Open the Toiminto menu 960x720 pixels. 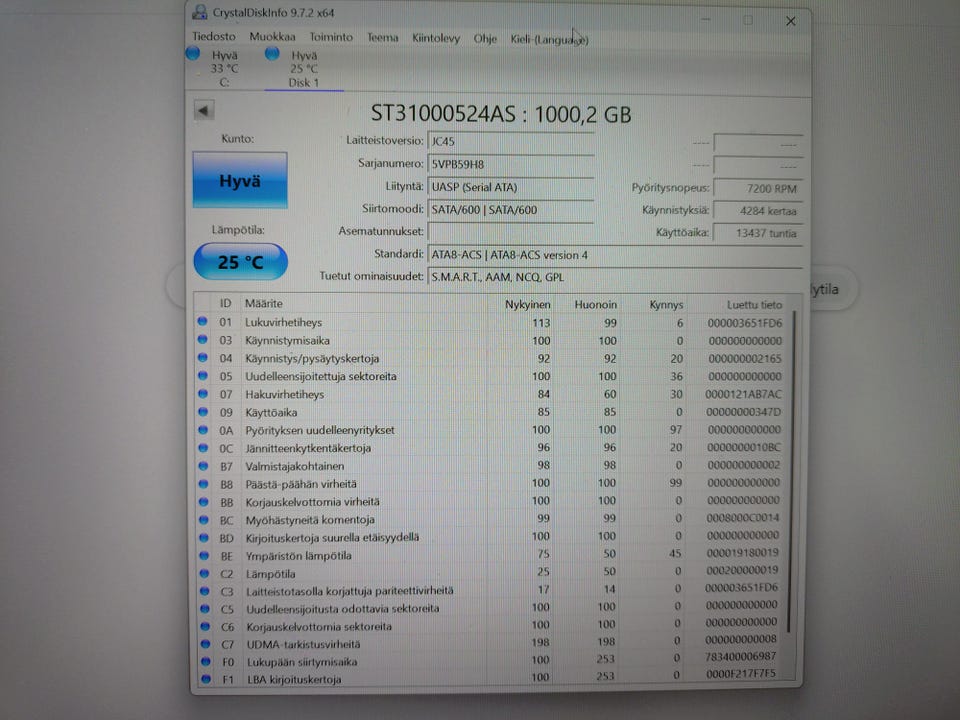[331, 37]
